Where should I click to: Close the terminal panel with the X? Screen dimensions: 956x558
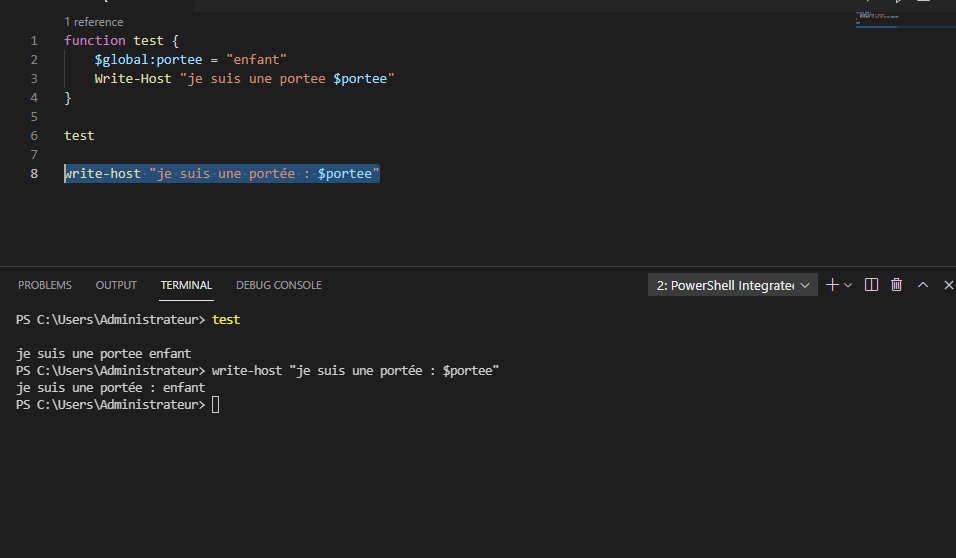point(947,285)
